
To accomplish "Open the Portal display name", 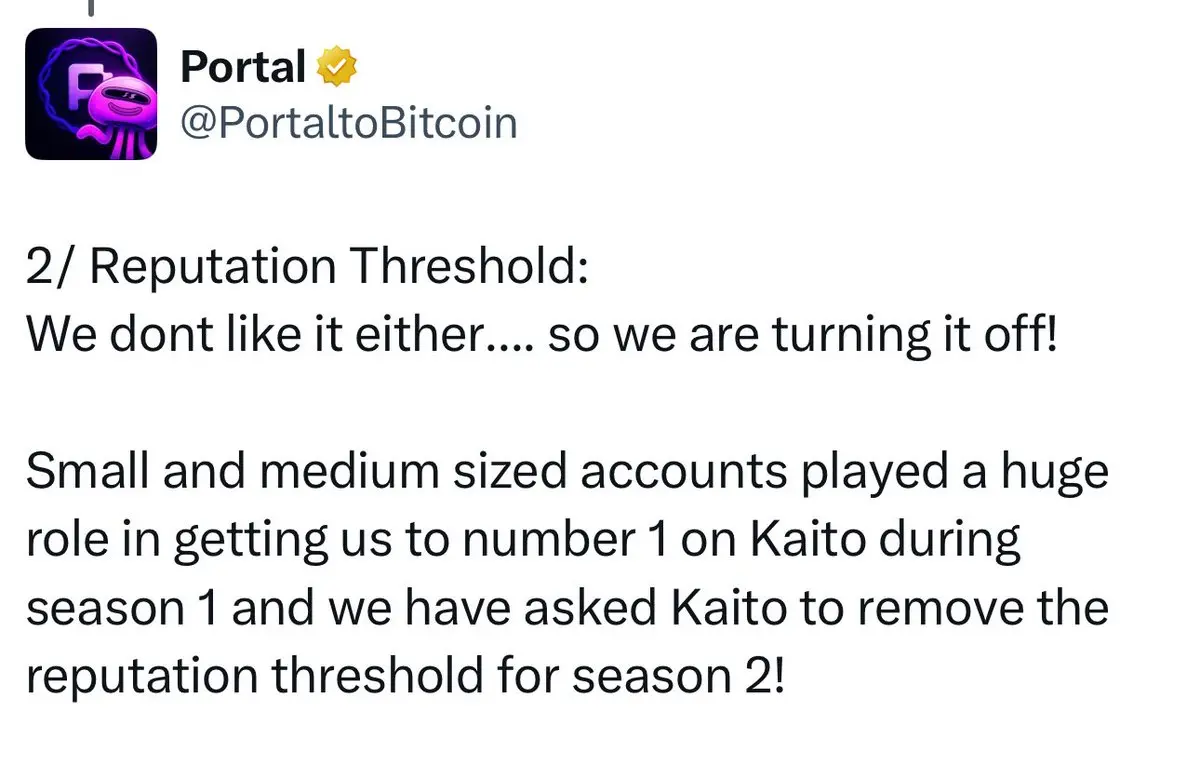I will [x=243, y=68].
